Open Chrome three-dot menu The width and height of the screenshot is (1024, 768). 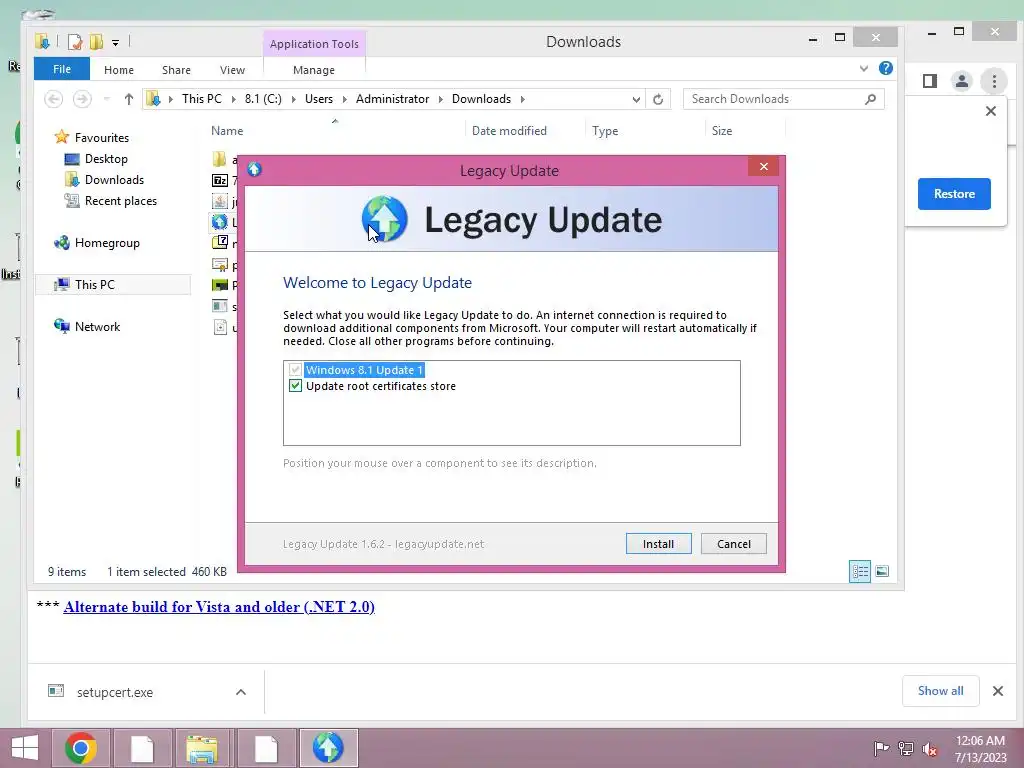pyautogui.click(x=994, y=81)
